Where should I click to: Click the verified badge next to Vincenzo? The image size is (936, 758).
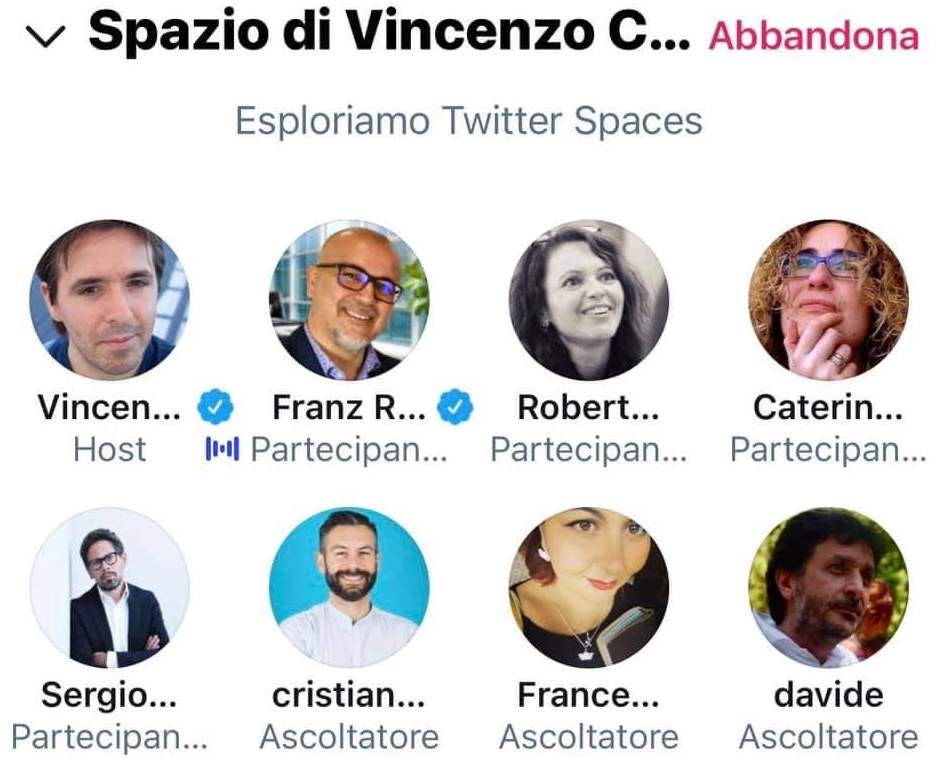point(216,407)
